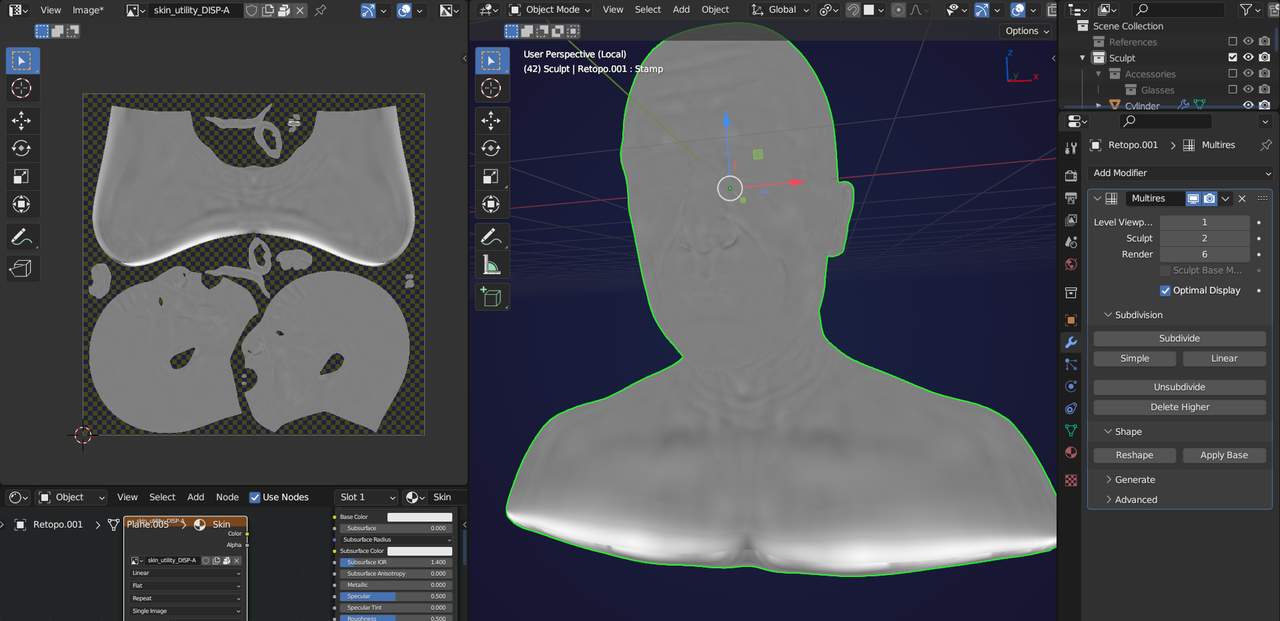This screenshot has width=1280, height=621.
Task: Enable the Optimal Display checkbox
Action: pyautogui.click(x=1165, y=290)
